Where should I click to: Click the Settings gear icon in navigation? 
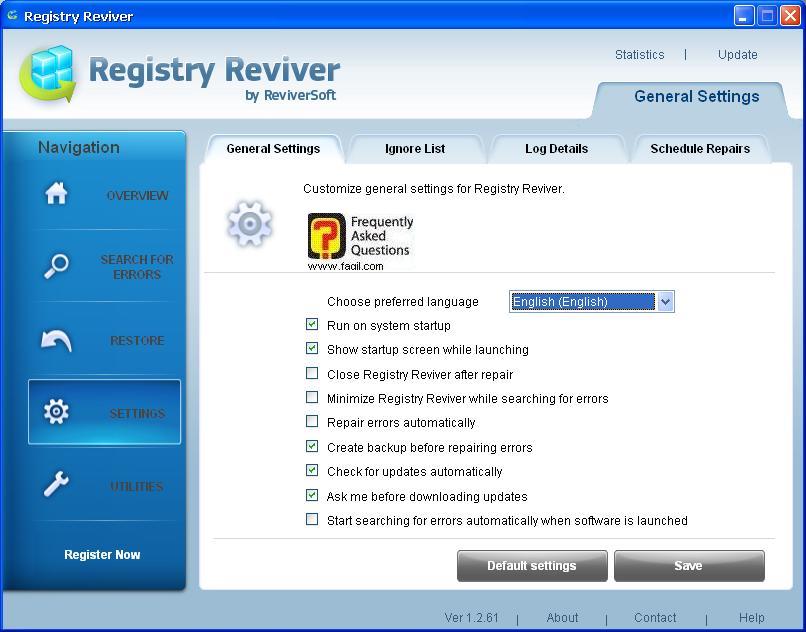tap(56, 412)
